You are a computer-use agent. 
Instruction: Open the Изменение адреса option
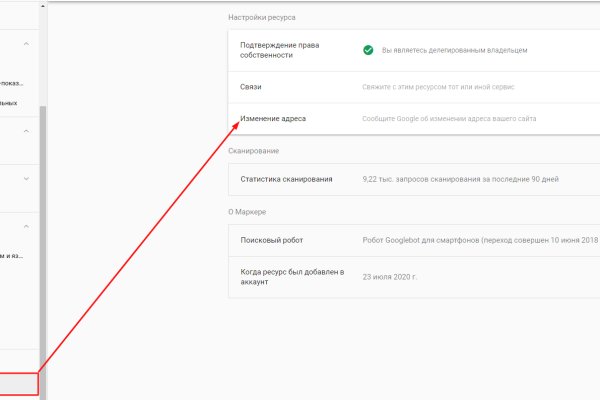[x=273, y=119]
